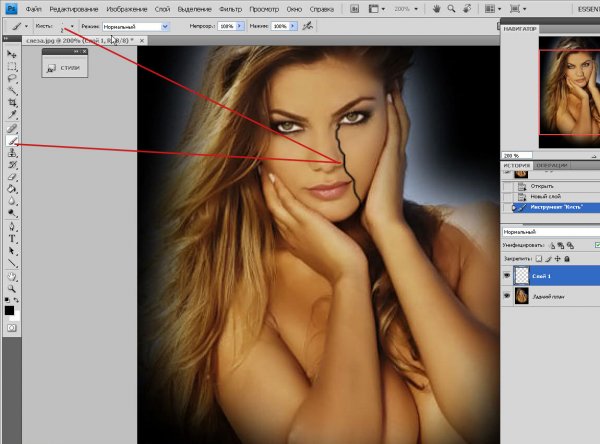Open layer blend mode Нормальный dropdown
This screenshot has height=444, width=600.
click(x=551, y=232)
